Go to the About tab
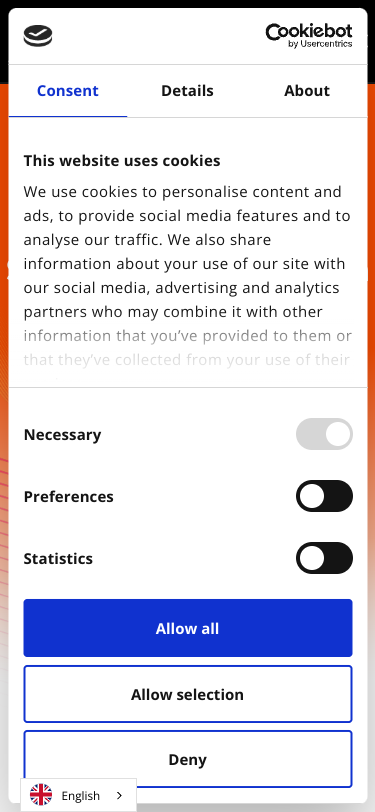The image size is (375, 812). click(307, 91)
